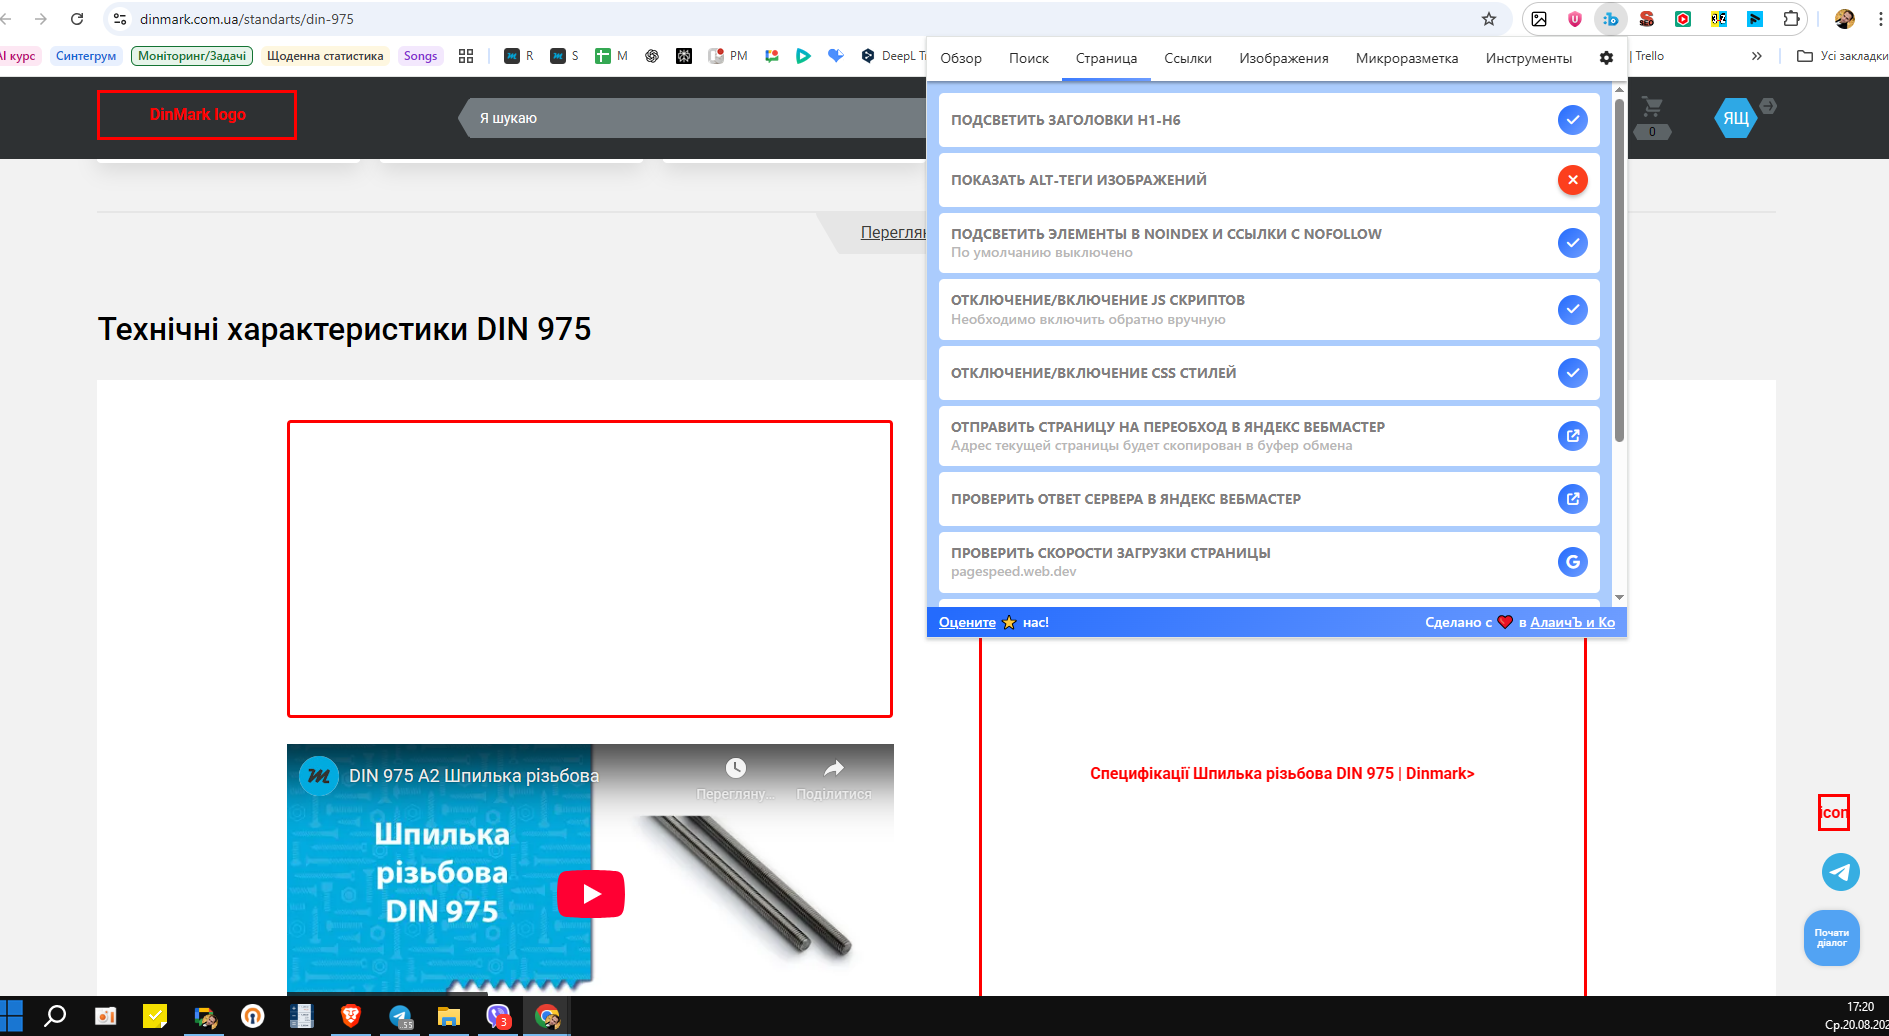Switch to the Обзор tab
This screenshot has width=1889, height=1036.
961,58
